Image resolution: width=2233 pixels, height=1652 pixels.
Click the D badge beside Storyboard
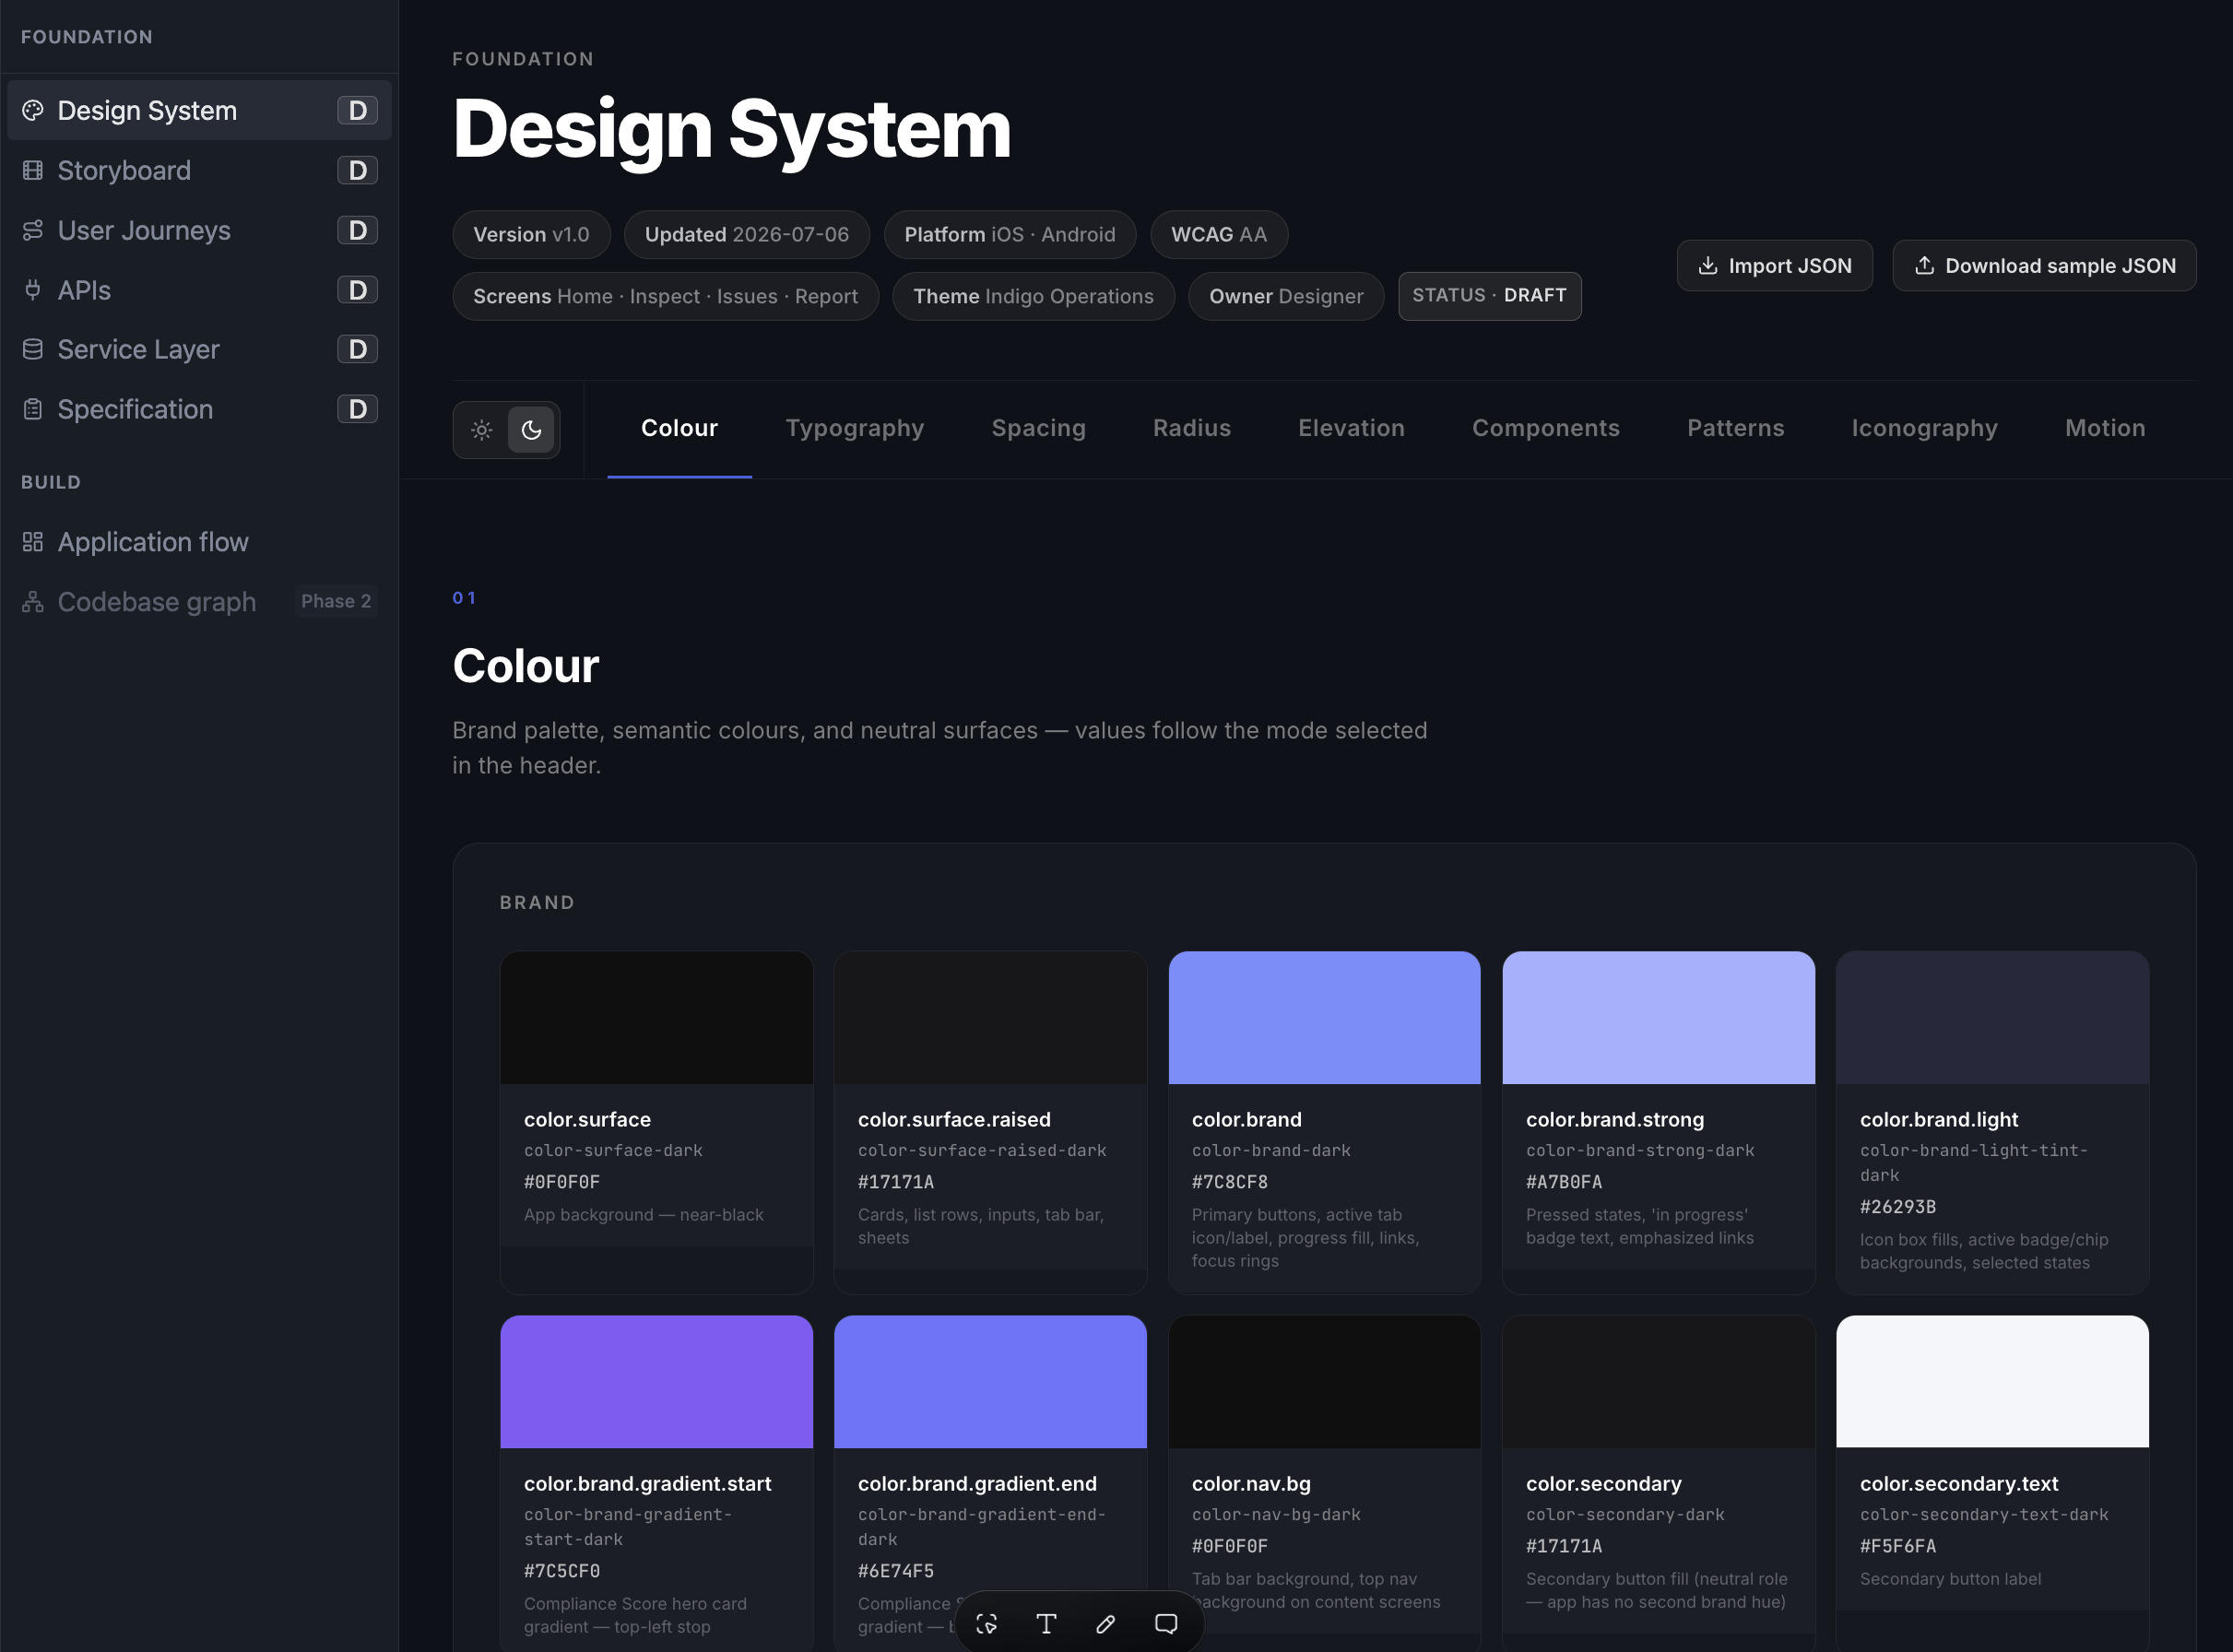coord(357,170)
